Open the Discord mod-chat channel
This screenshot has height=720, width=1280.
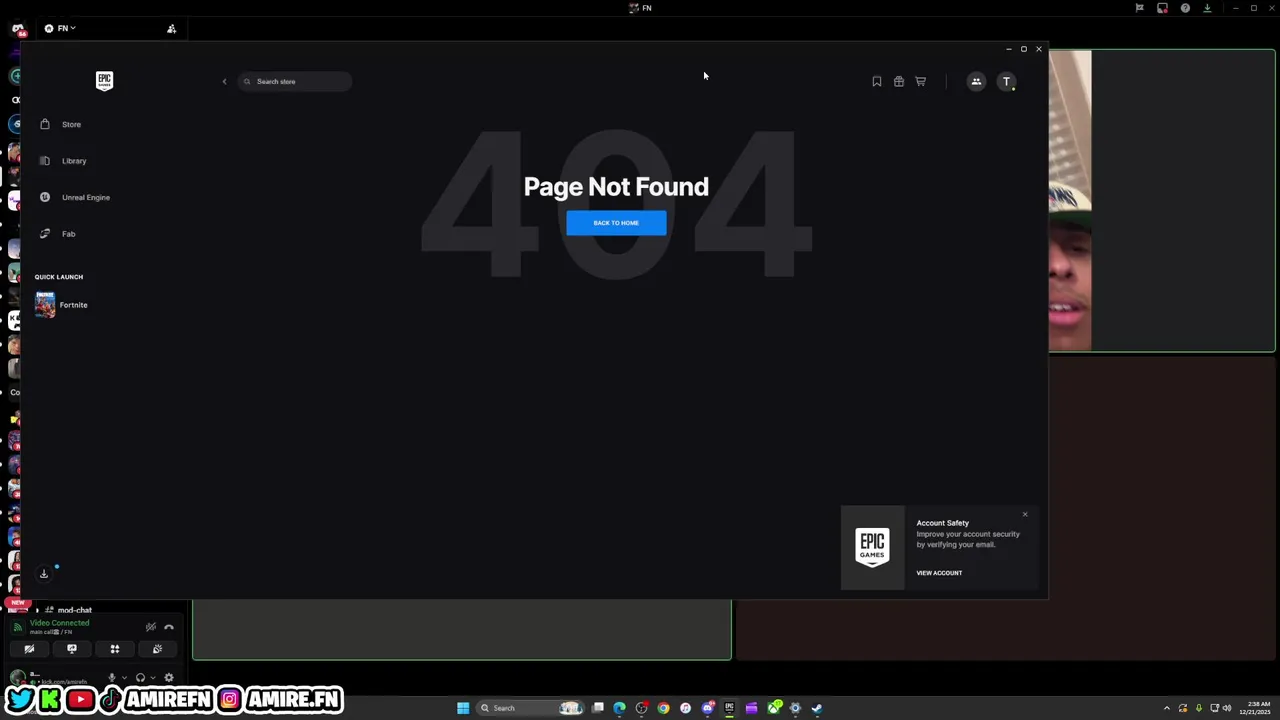[75, 610]
